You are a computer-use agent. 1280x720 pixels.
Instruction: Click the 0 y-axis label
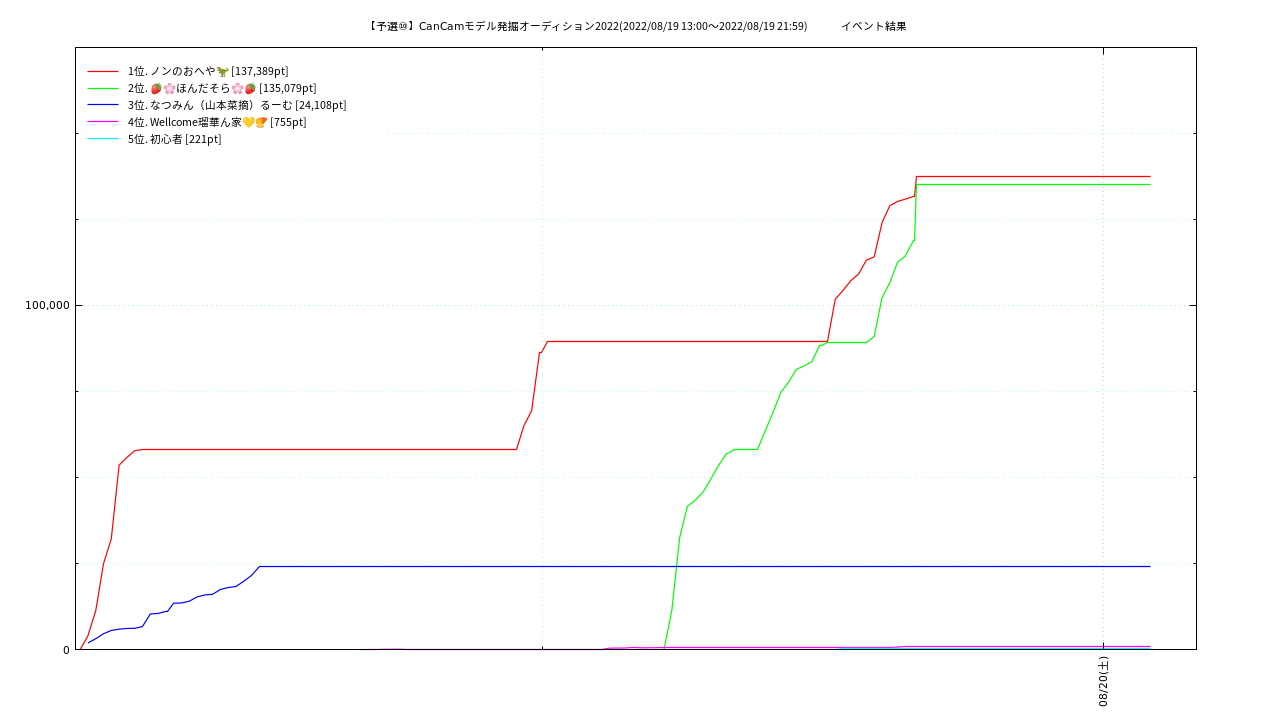tap(66, 650)
